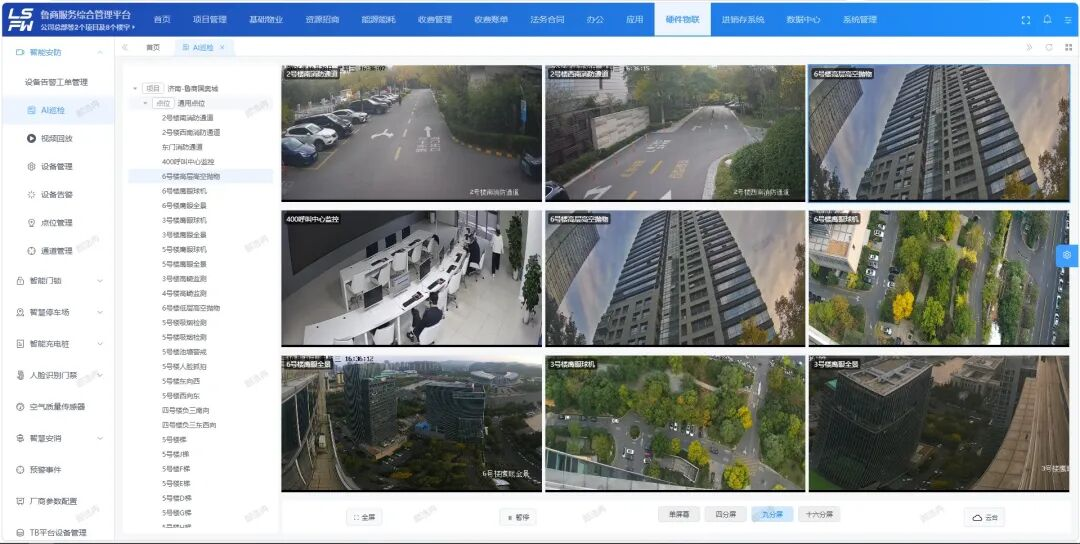1080x544 pixels.
Task: Click the 全屏 fullscreen button
Action: (364, 517)
